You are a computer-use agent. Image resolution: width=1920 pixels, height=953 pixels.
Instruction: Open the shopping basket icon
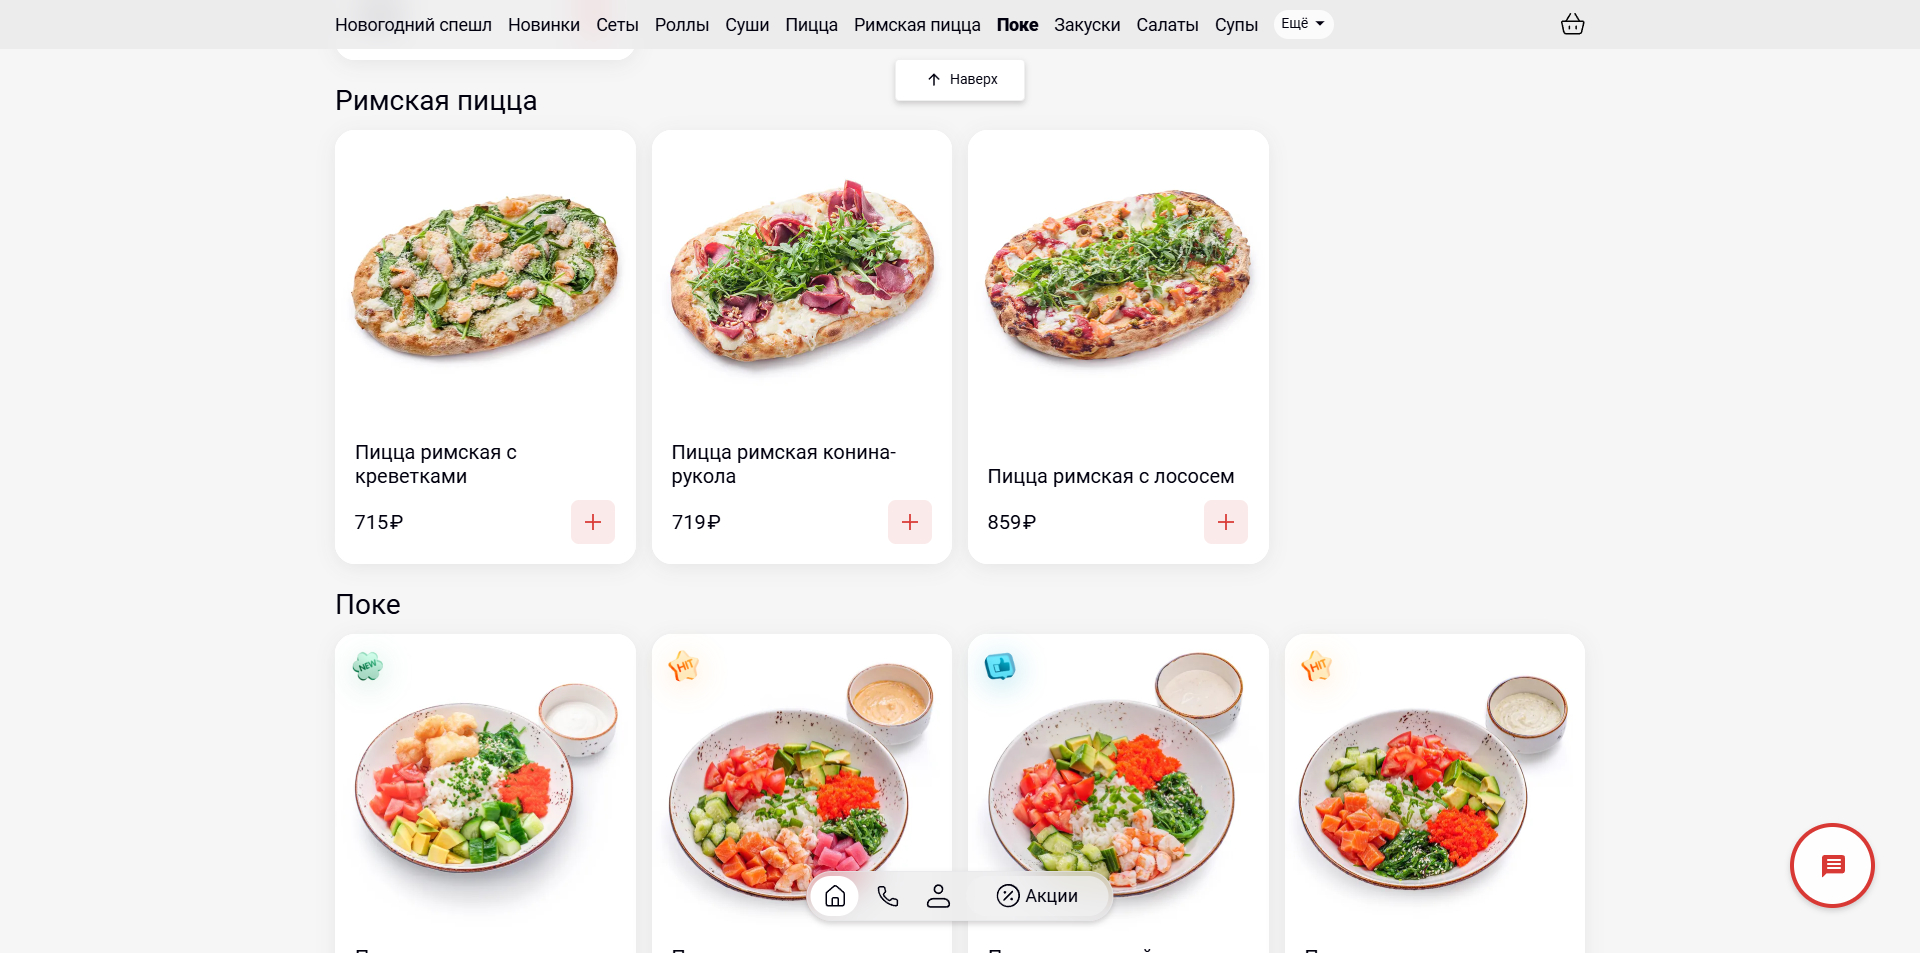point(1572,24)
